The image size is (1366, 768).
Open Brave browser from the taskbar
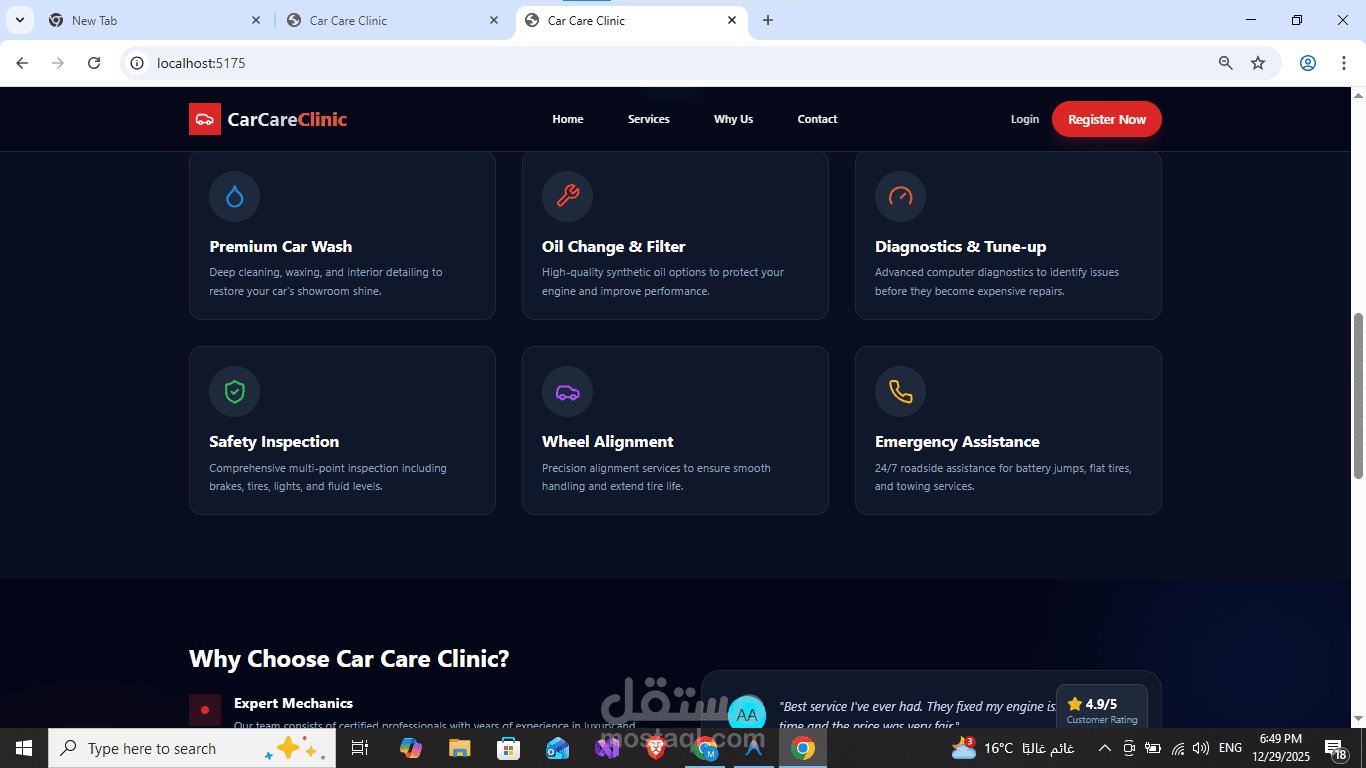tap(656, 748)
